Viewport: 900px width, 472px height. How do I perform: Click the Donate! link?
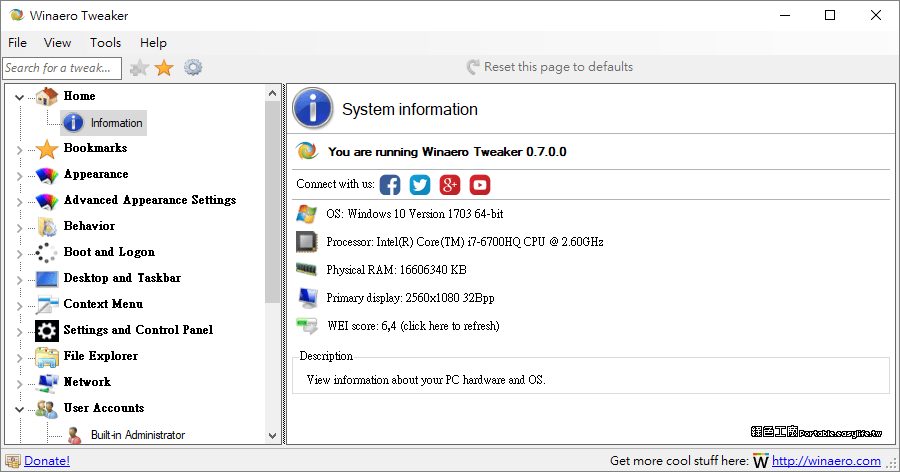coord(47,461)
